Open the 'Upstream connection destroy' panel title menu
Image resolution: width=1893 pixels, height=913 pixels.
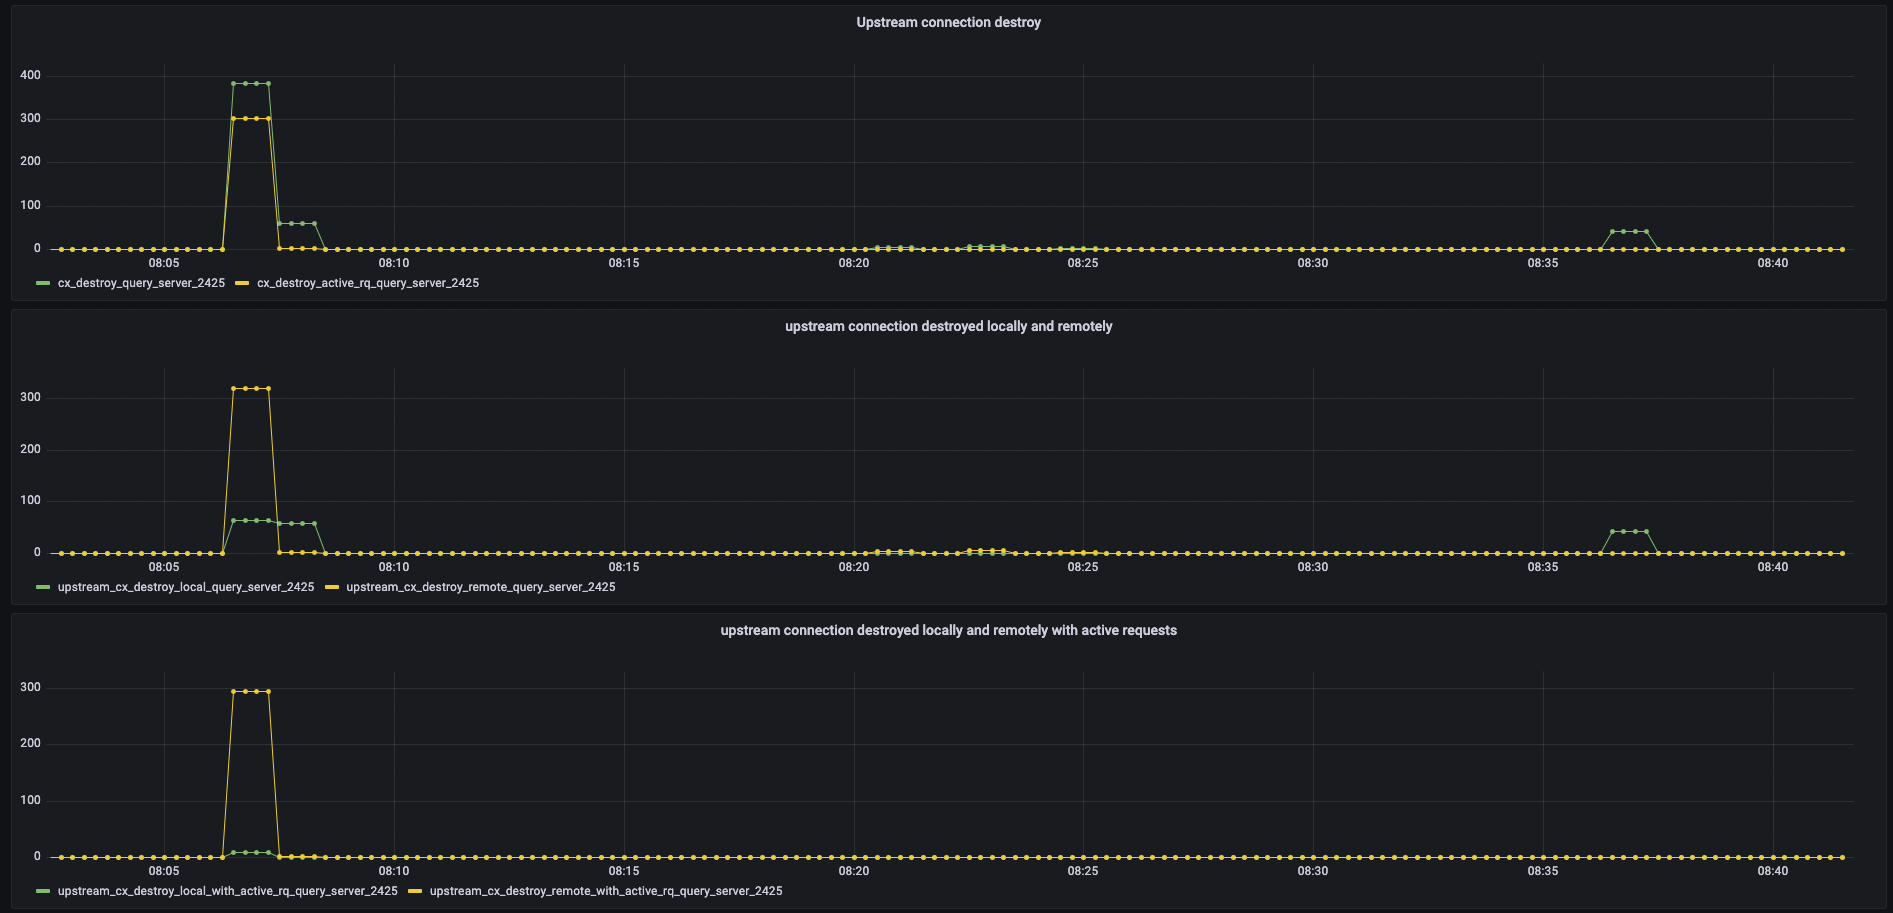(x=948, y=22)
